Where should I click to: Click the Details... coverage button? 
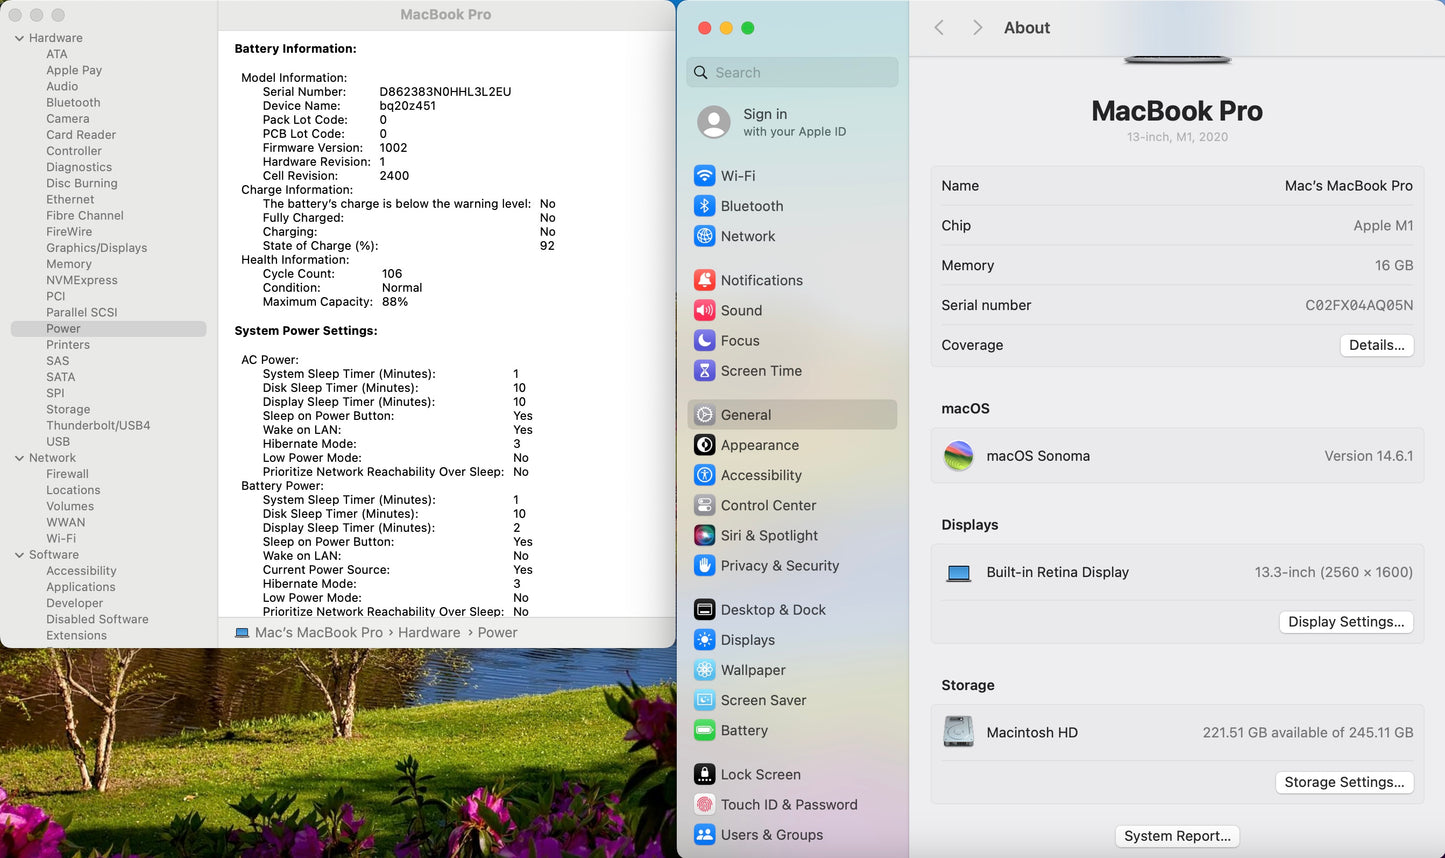pyautogui.click(x=1376, y=345)
